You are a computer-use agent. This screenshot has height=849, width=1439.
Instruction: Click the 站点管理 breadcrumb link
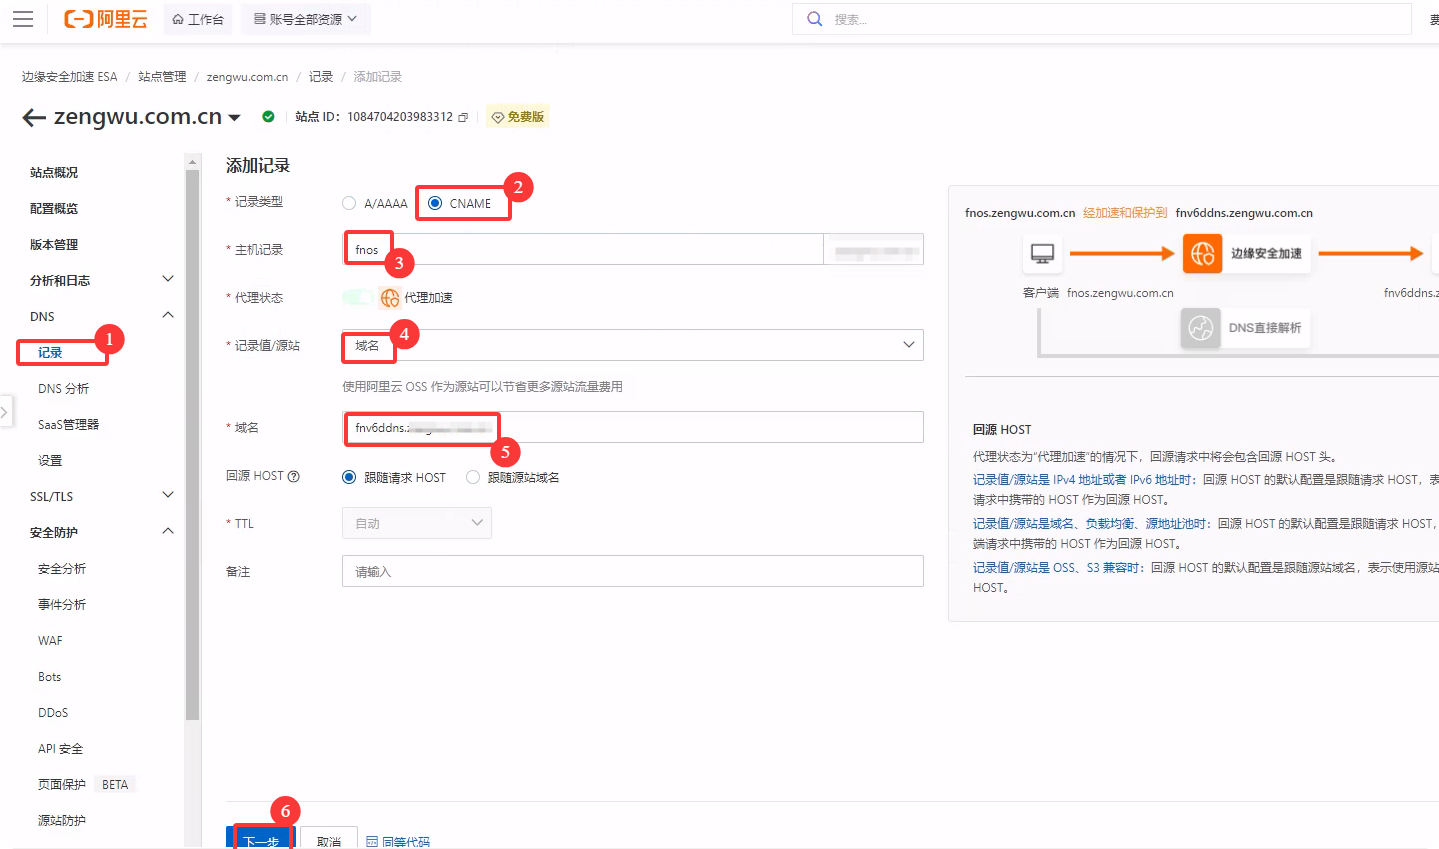pyautogui.click(x=162, y=77)
